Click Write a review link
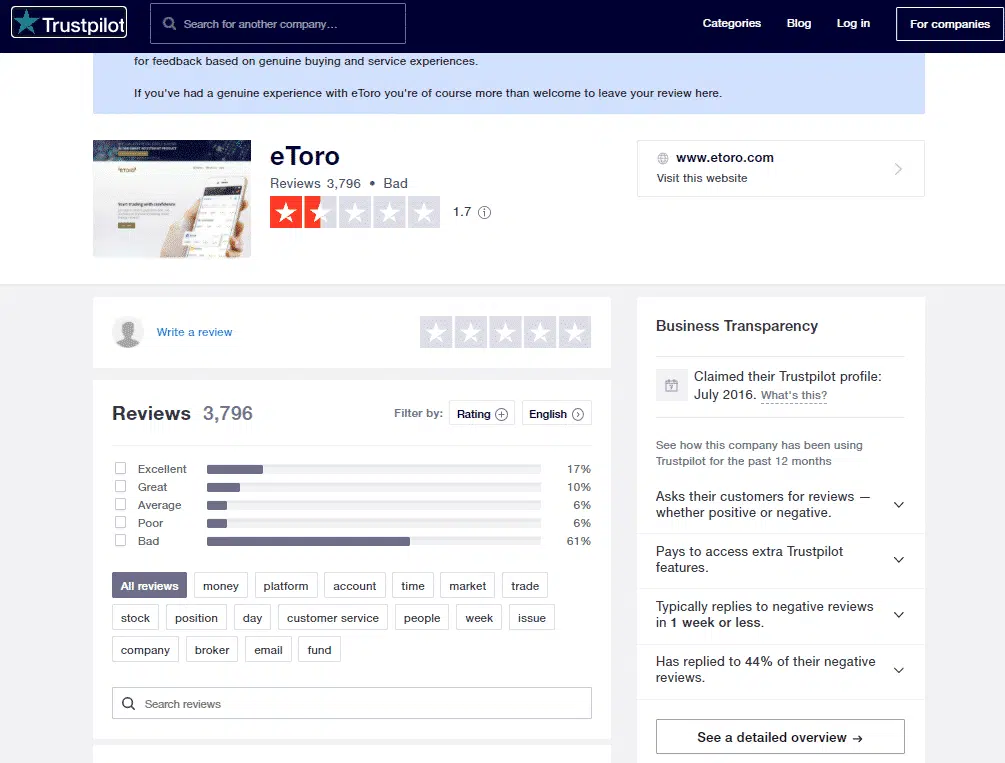1005x763 pixels. click(194, 332)
